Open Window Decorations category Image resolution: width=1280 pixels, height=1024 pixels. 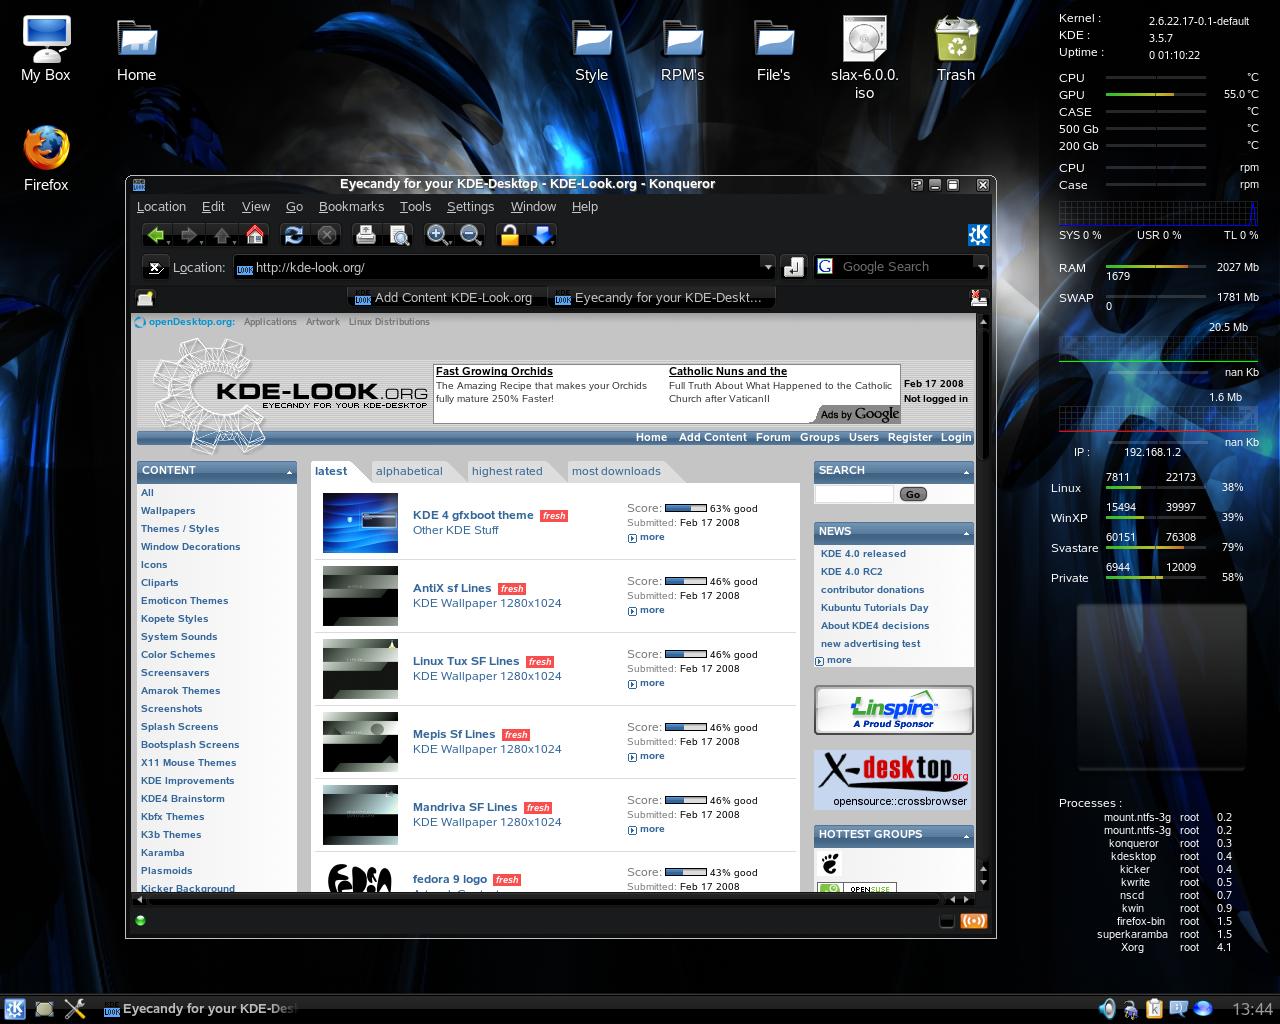[x=191, y=547]
